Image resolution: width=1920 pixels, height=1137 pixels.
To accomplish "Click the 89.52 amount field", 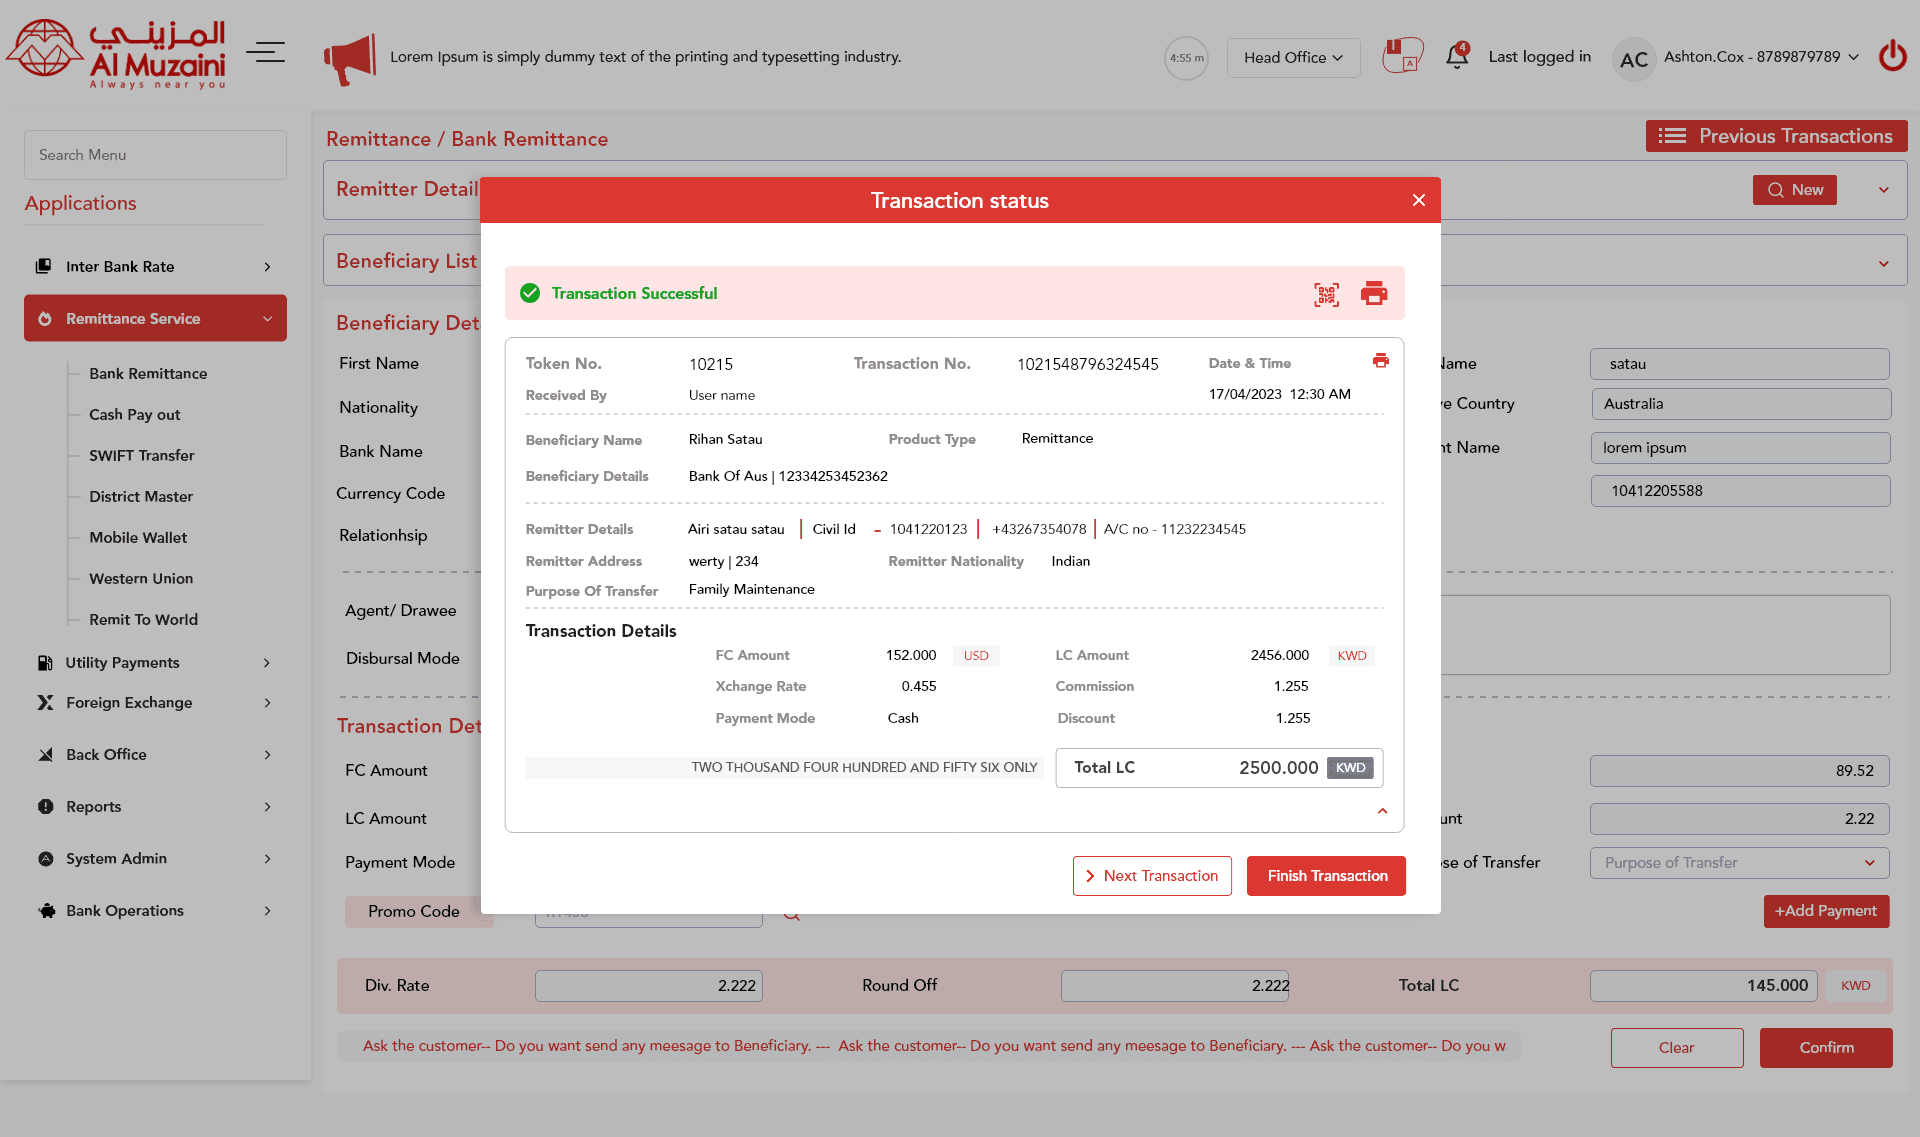I will pyautogui.click(x=1740, y=771).
